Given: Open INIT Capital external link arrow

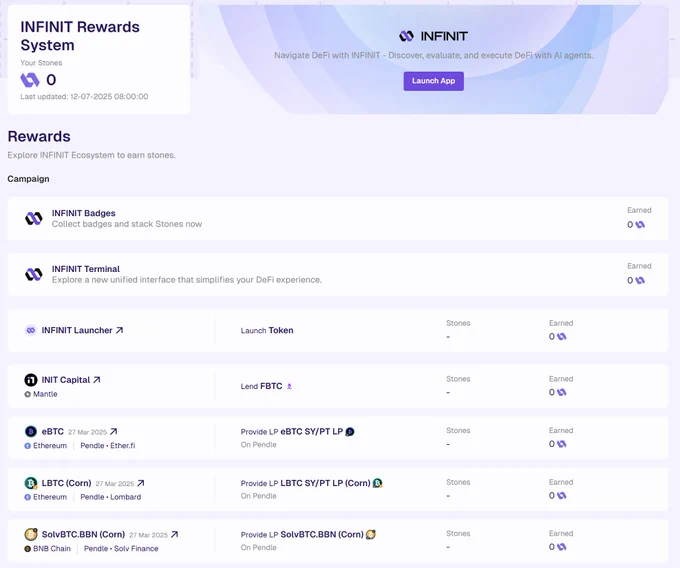Looking at the screenshot, I should click(x=97, y=380).
